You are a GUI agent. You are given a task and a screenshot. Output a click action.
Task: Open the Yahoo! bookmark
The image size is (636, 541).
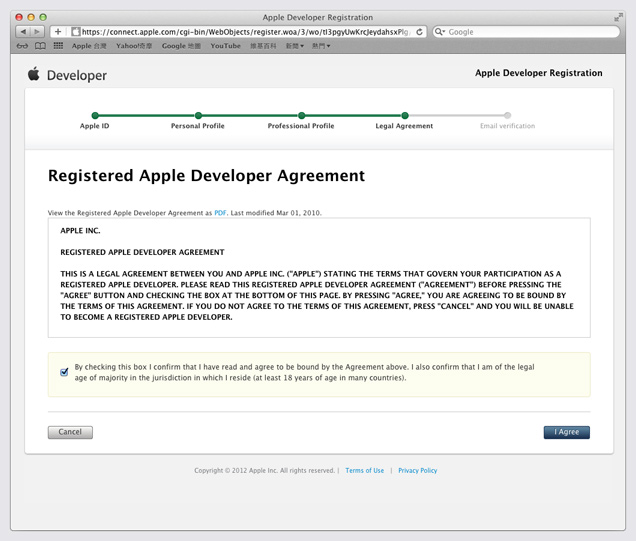134,46
